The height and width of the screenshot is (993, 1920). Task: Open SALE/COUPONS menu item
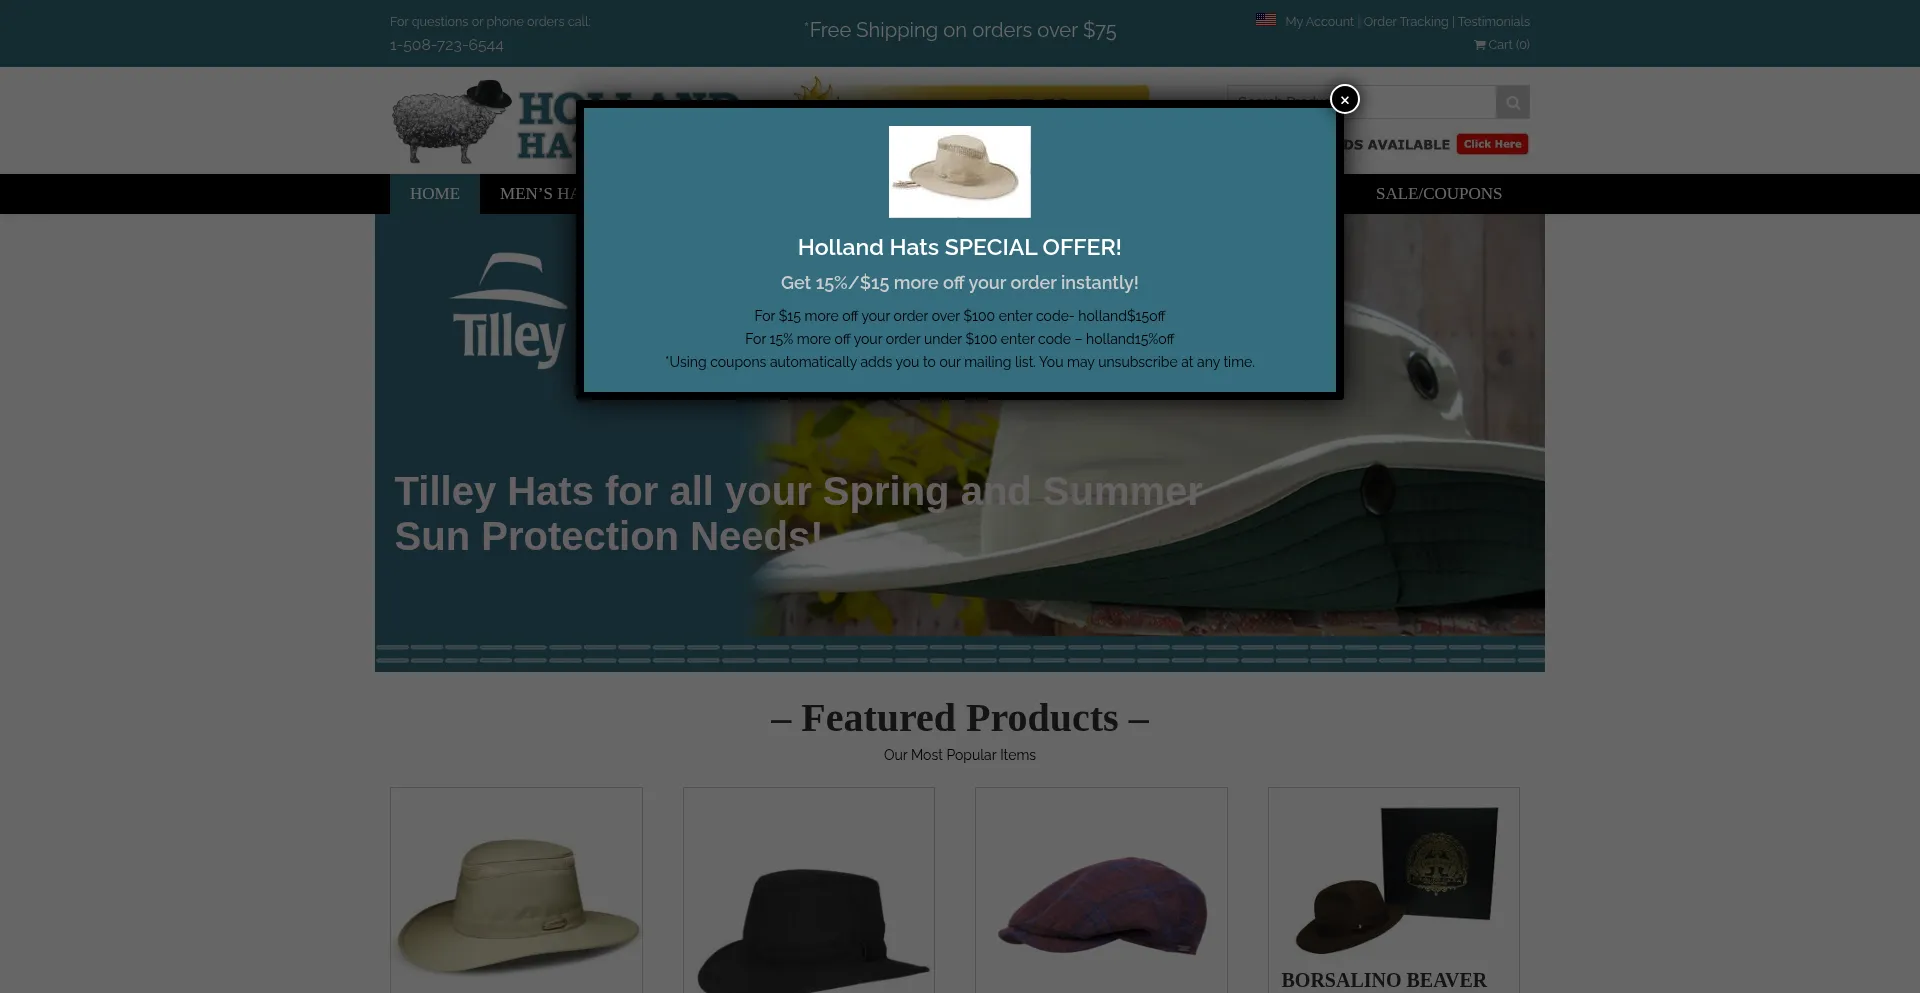[1438, 194]
